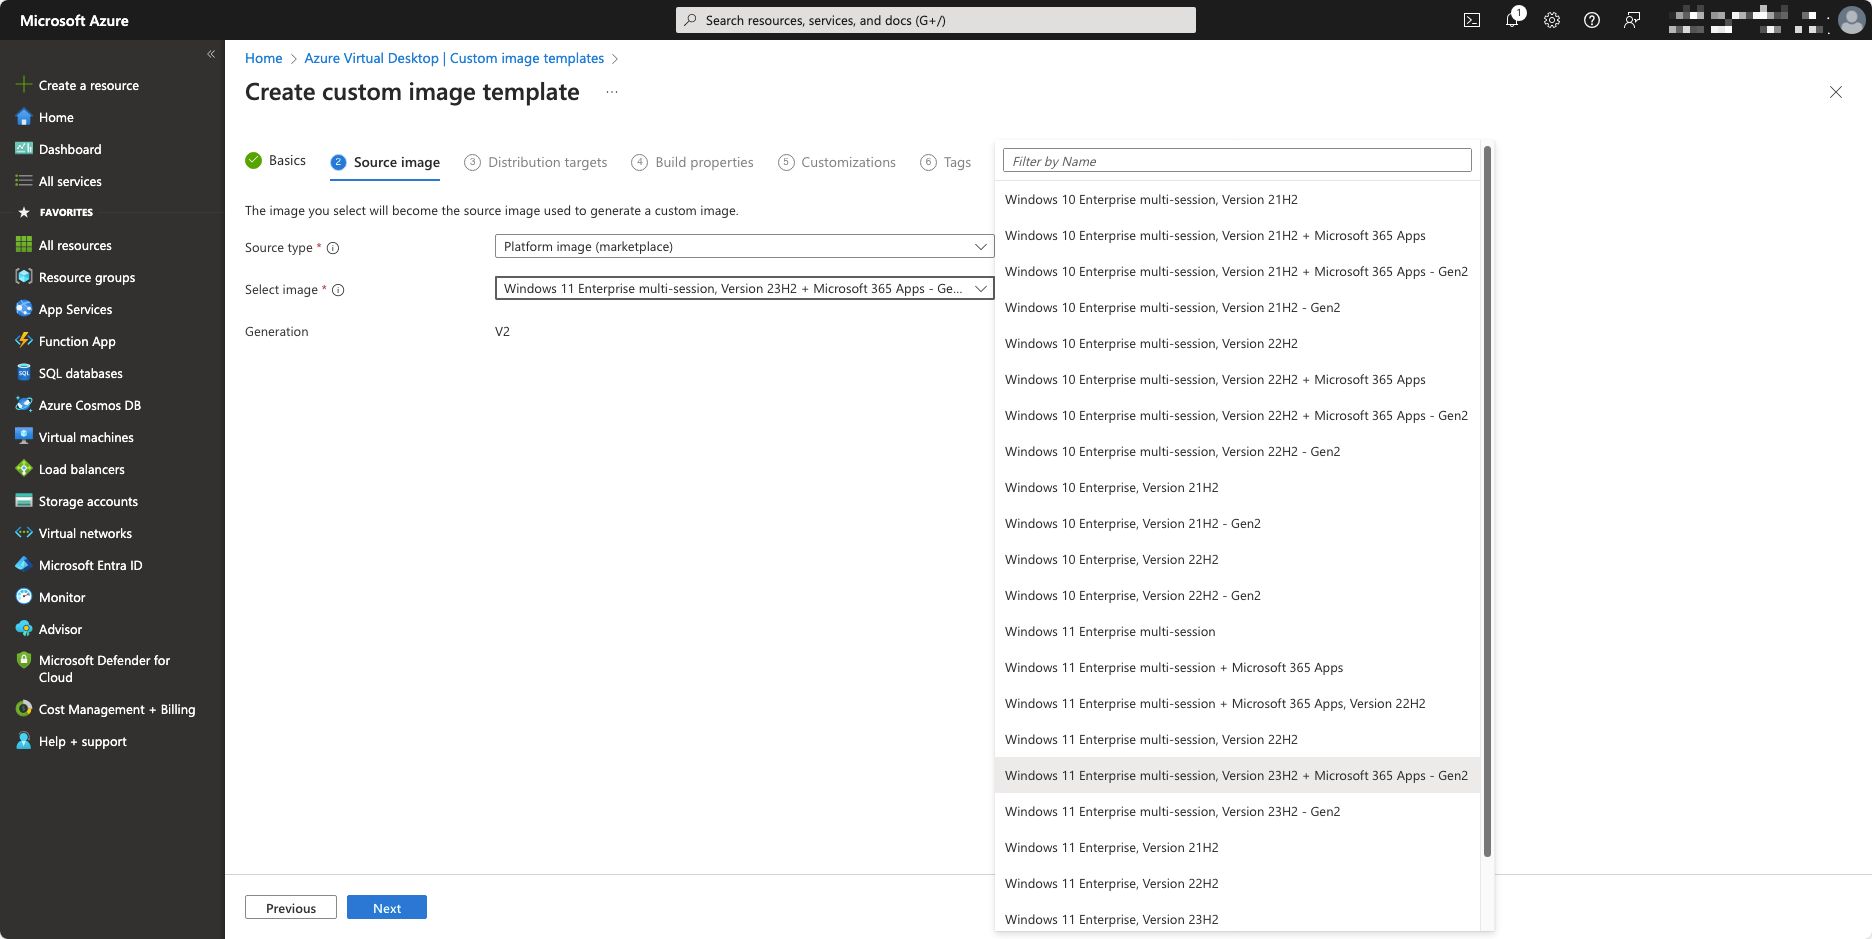The width and height of the screenshot is (1872, 939).
Task: Open the help question mark icon
Action: pos(1592,20)
